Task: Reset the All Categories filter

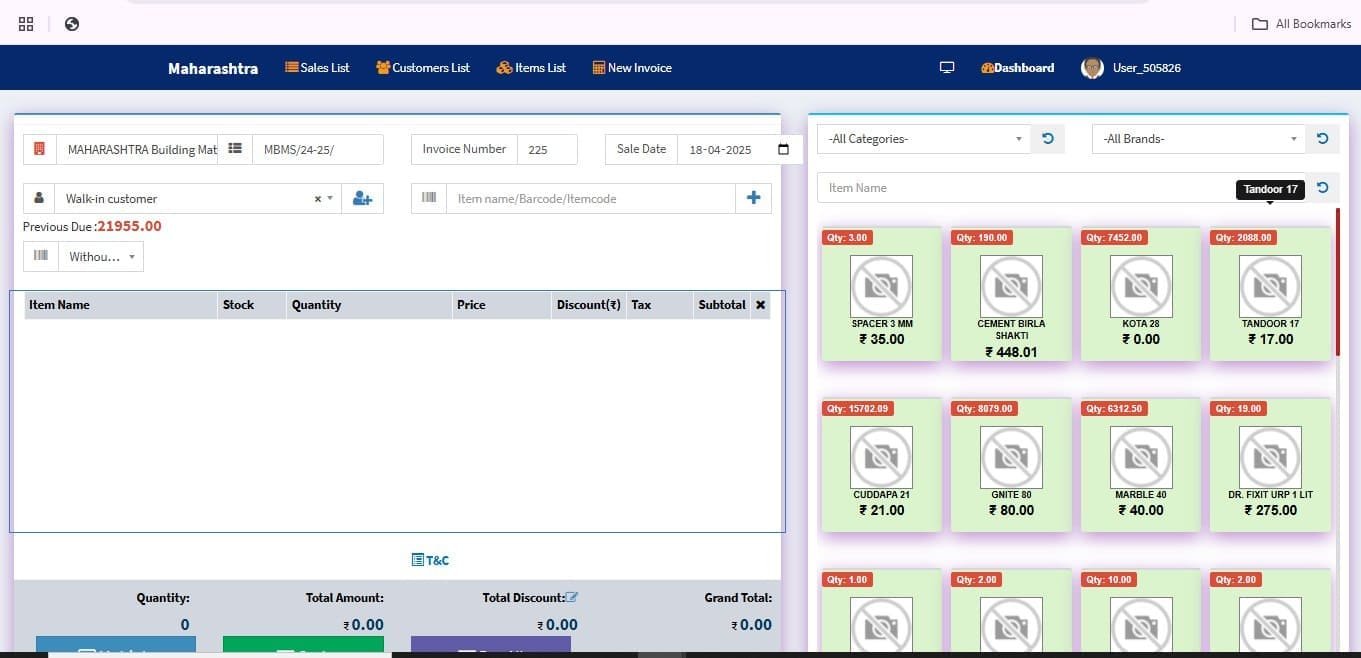Action: (1047, 139)
